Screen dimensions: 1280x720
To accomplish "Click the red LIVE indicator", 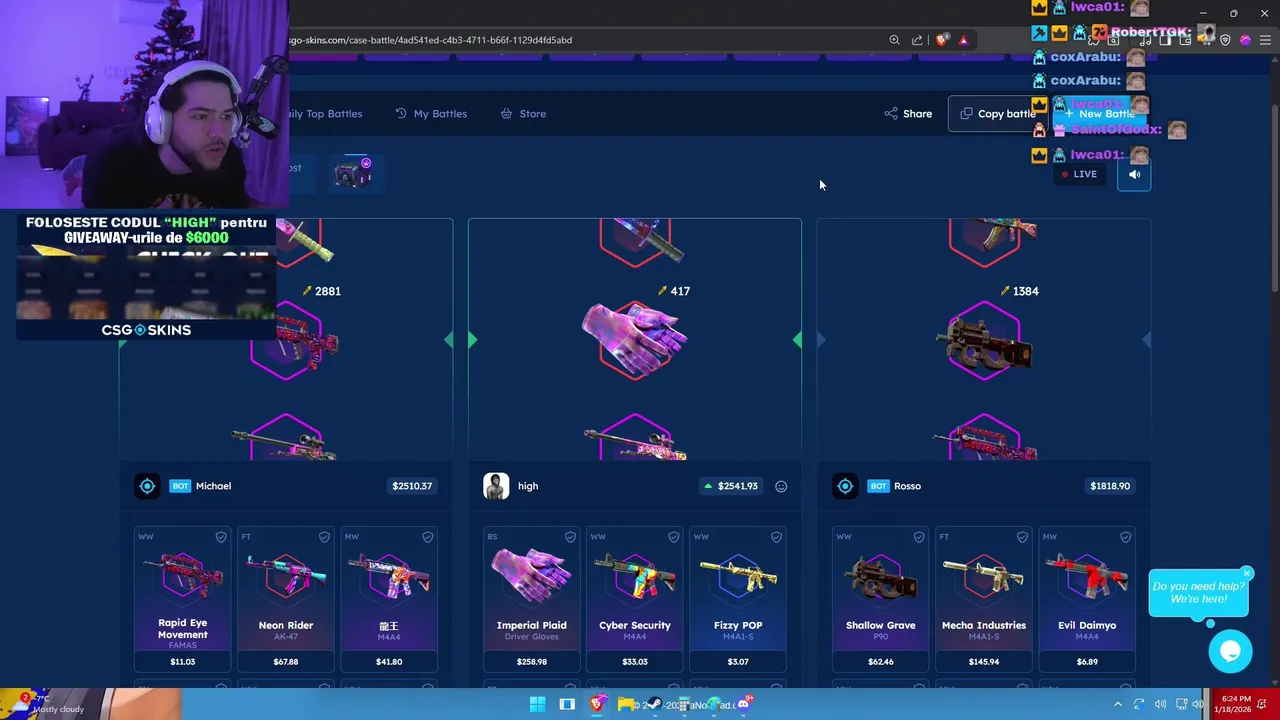I will pos(1079,174).
